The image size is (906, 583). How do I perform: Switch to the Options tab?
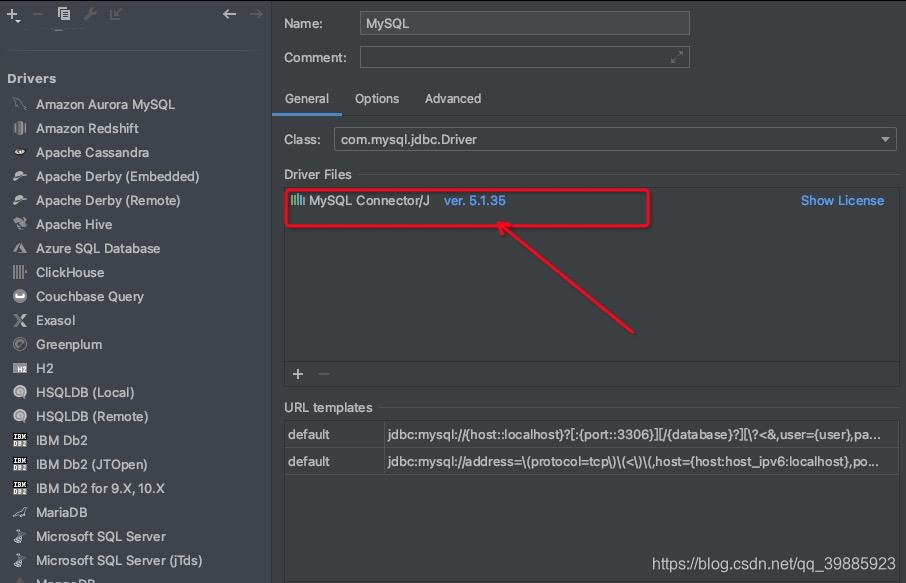tap(377, 99)
